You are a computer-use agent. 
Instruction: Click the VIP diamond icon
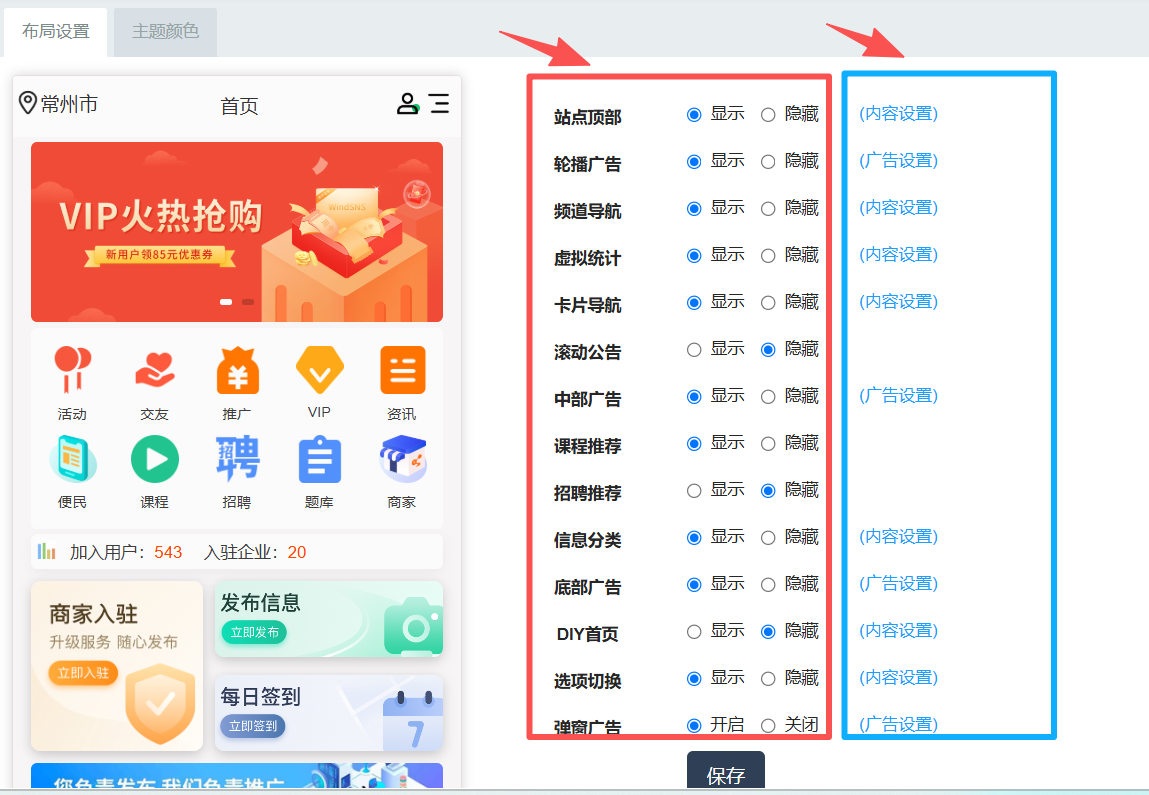pyautogui.click(x=319, y=370)
